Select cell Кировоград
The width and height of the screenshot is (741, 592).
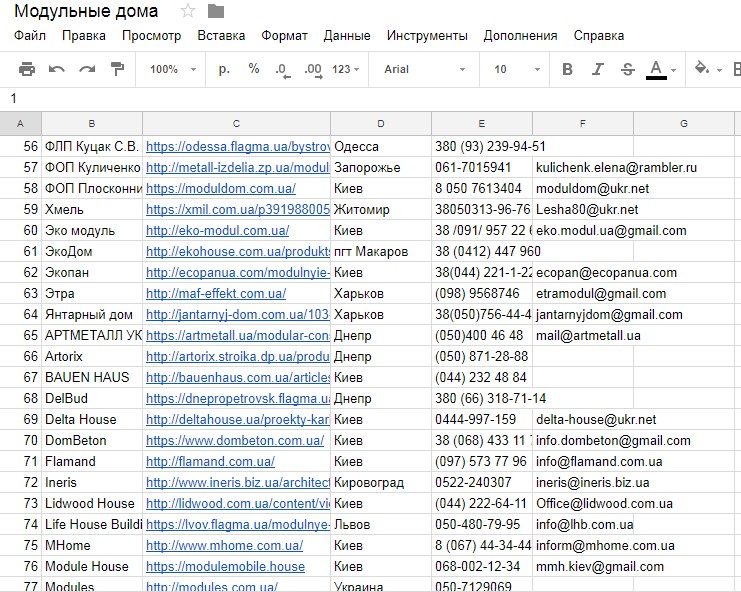pos(381,482)
